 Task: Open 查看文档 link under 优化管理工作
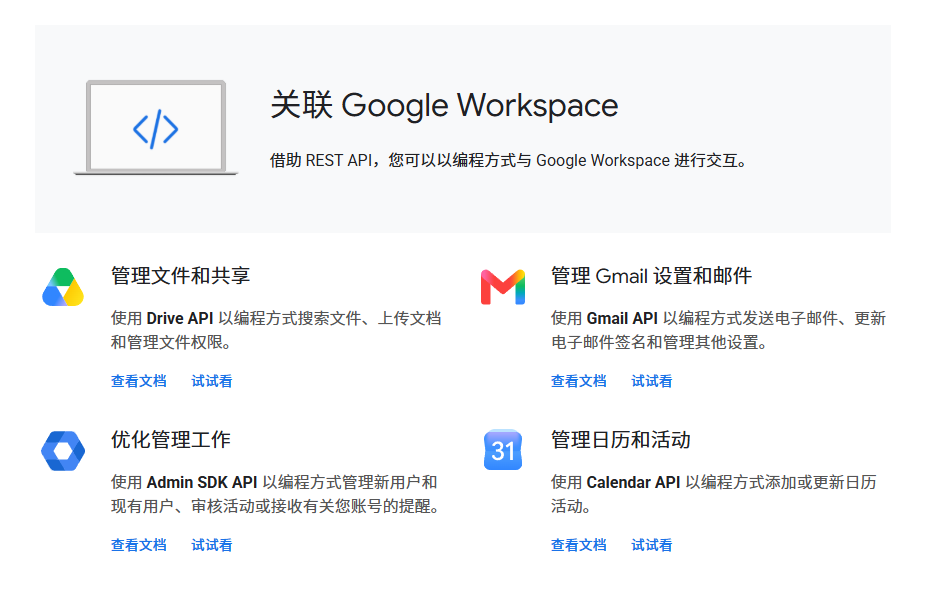pyautogui.click(x=139, y=545)
